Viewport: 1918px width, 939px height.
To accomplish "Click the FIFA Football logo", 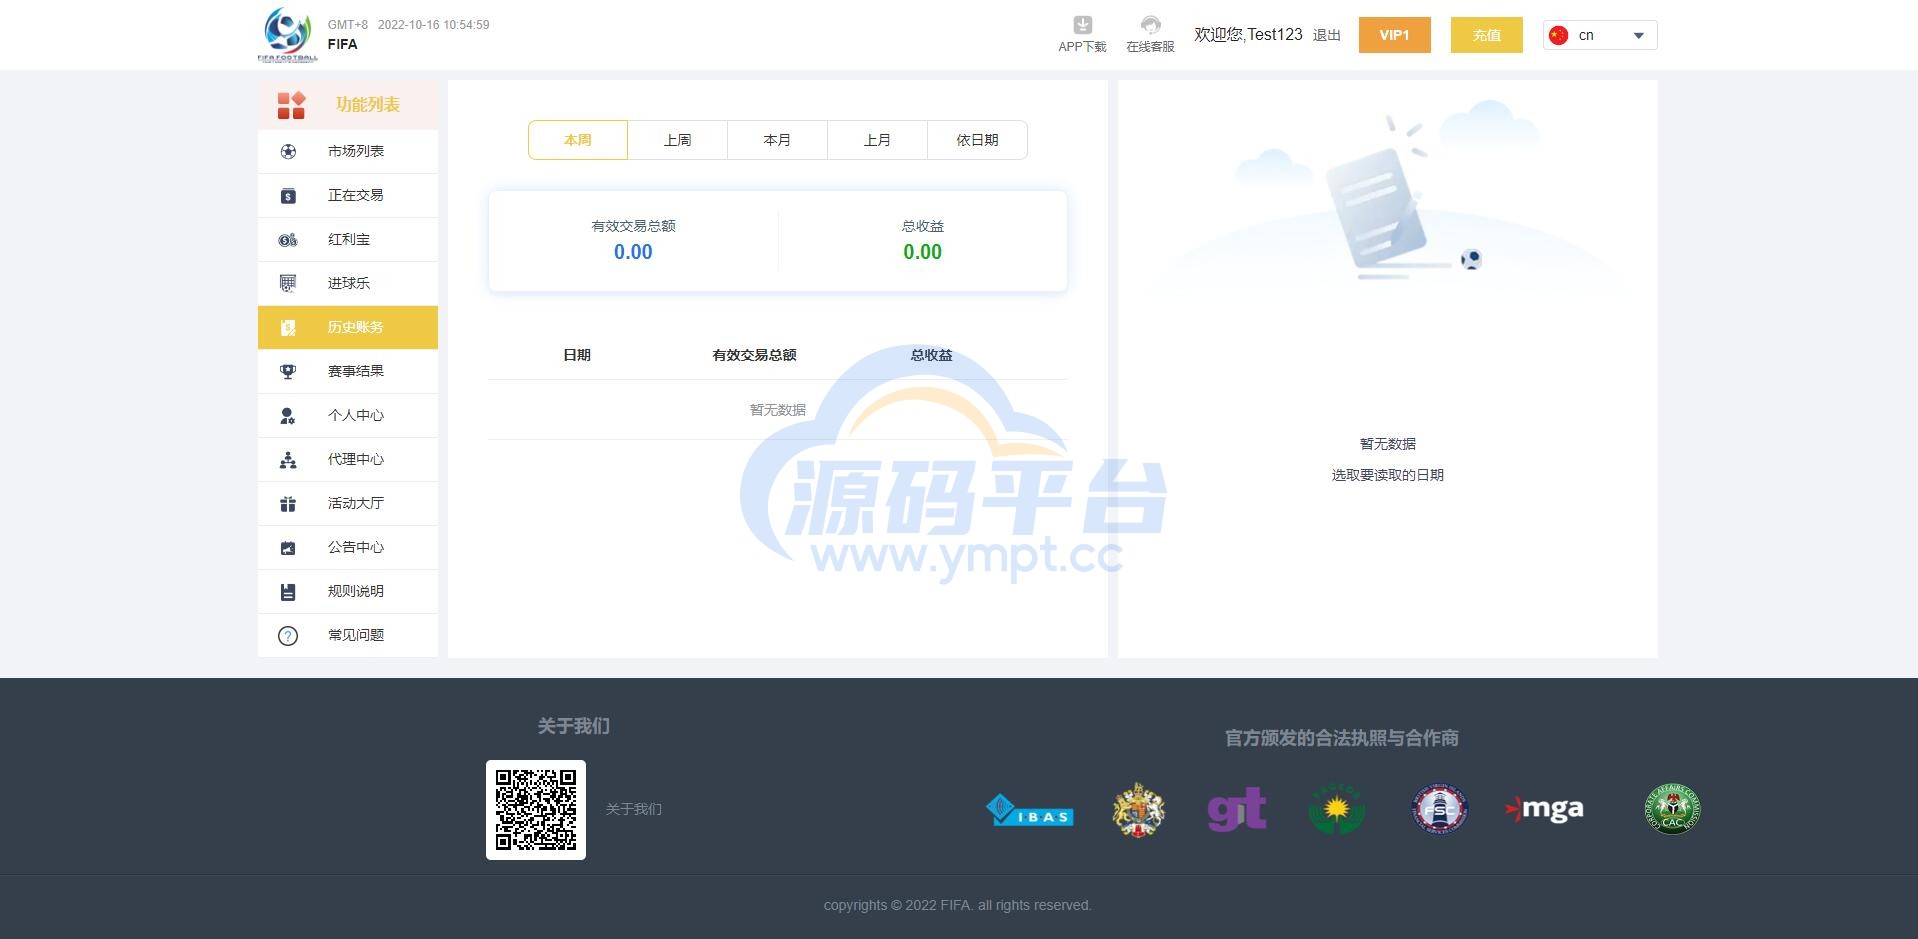I will click(x=288, y=35).
